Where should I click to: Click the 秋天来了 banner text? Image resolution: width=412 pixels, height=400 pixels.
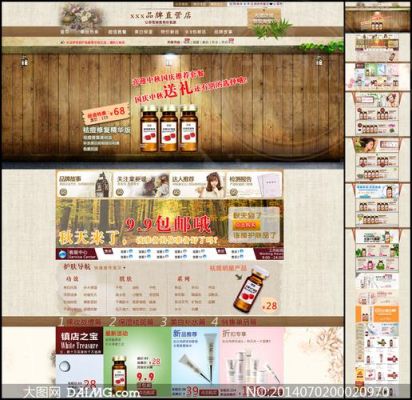89,238
